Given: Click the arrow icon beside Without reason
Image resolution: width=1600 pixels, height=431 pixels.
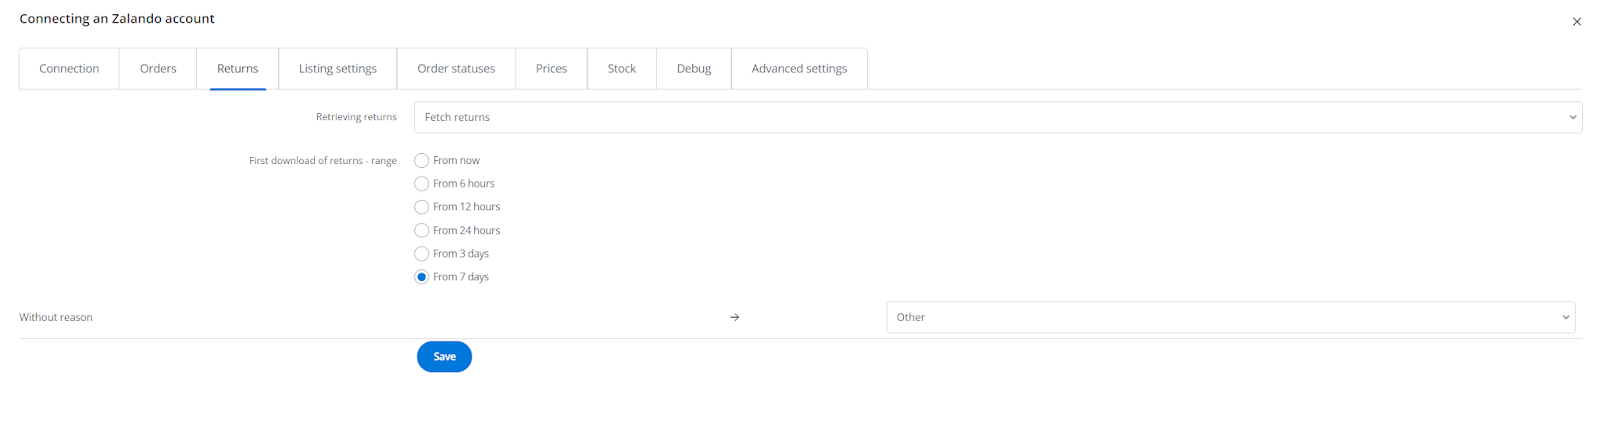Looking at the screenshot, I should point(734,317).
